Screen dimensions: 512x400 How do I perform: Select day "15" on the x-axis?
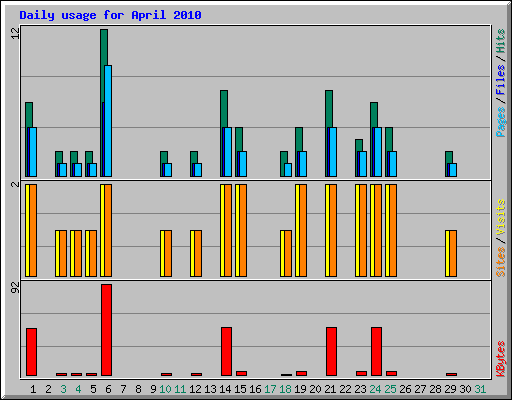click(240, 389)
